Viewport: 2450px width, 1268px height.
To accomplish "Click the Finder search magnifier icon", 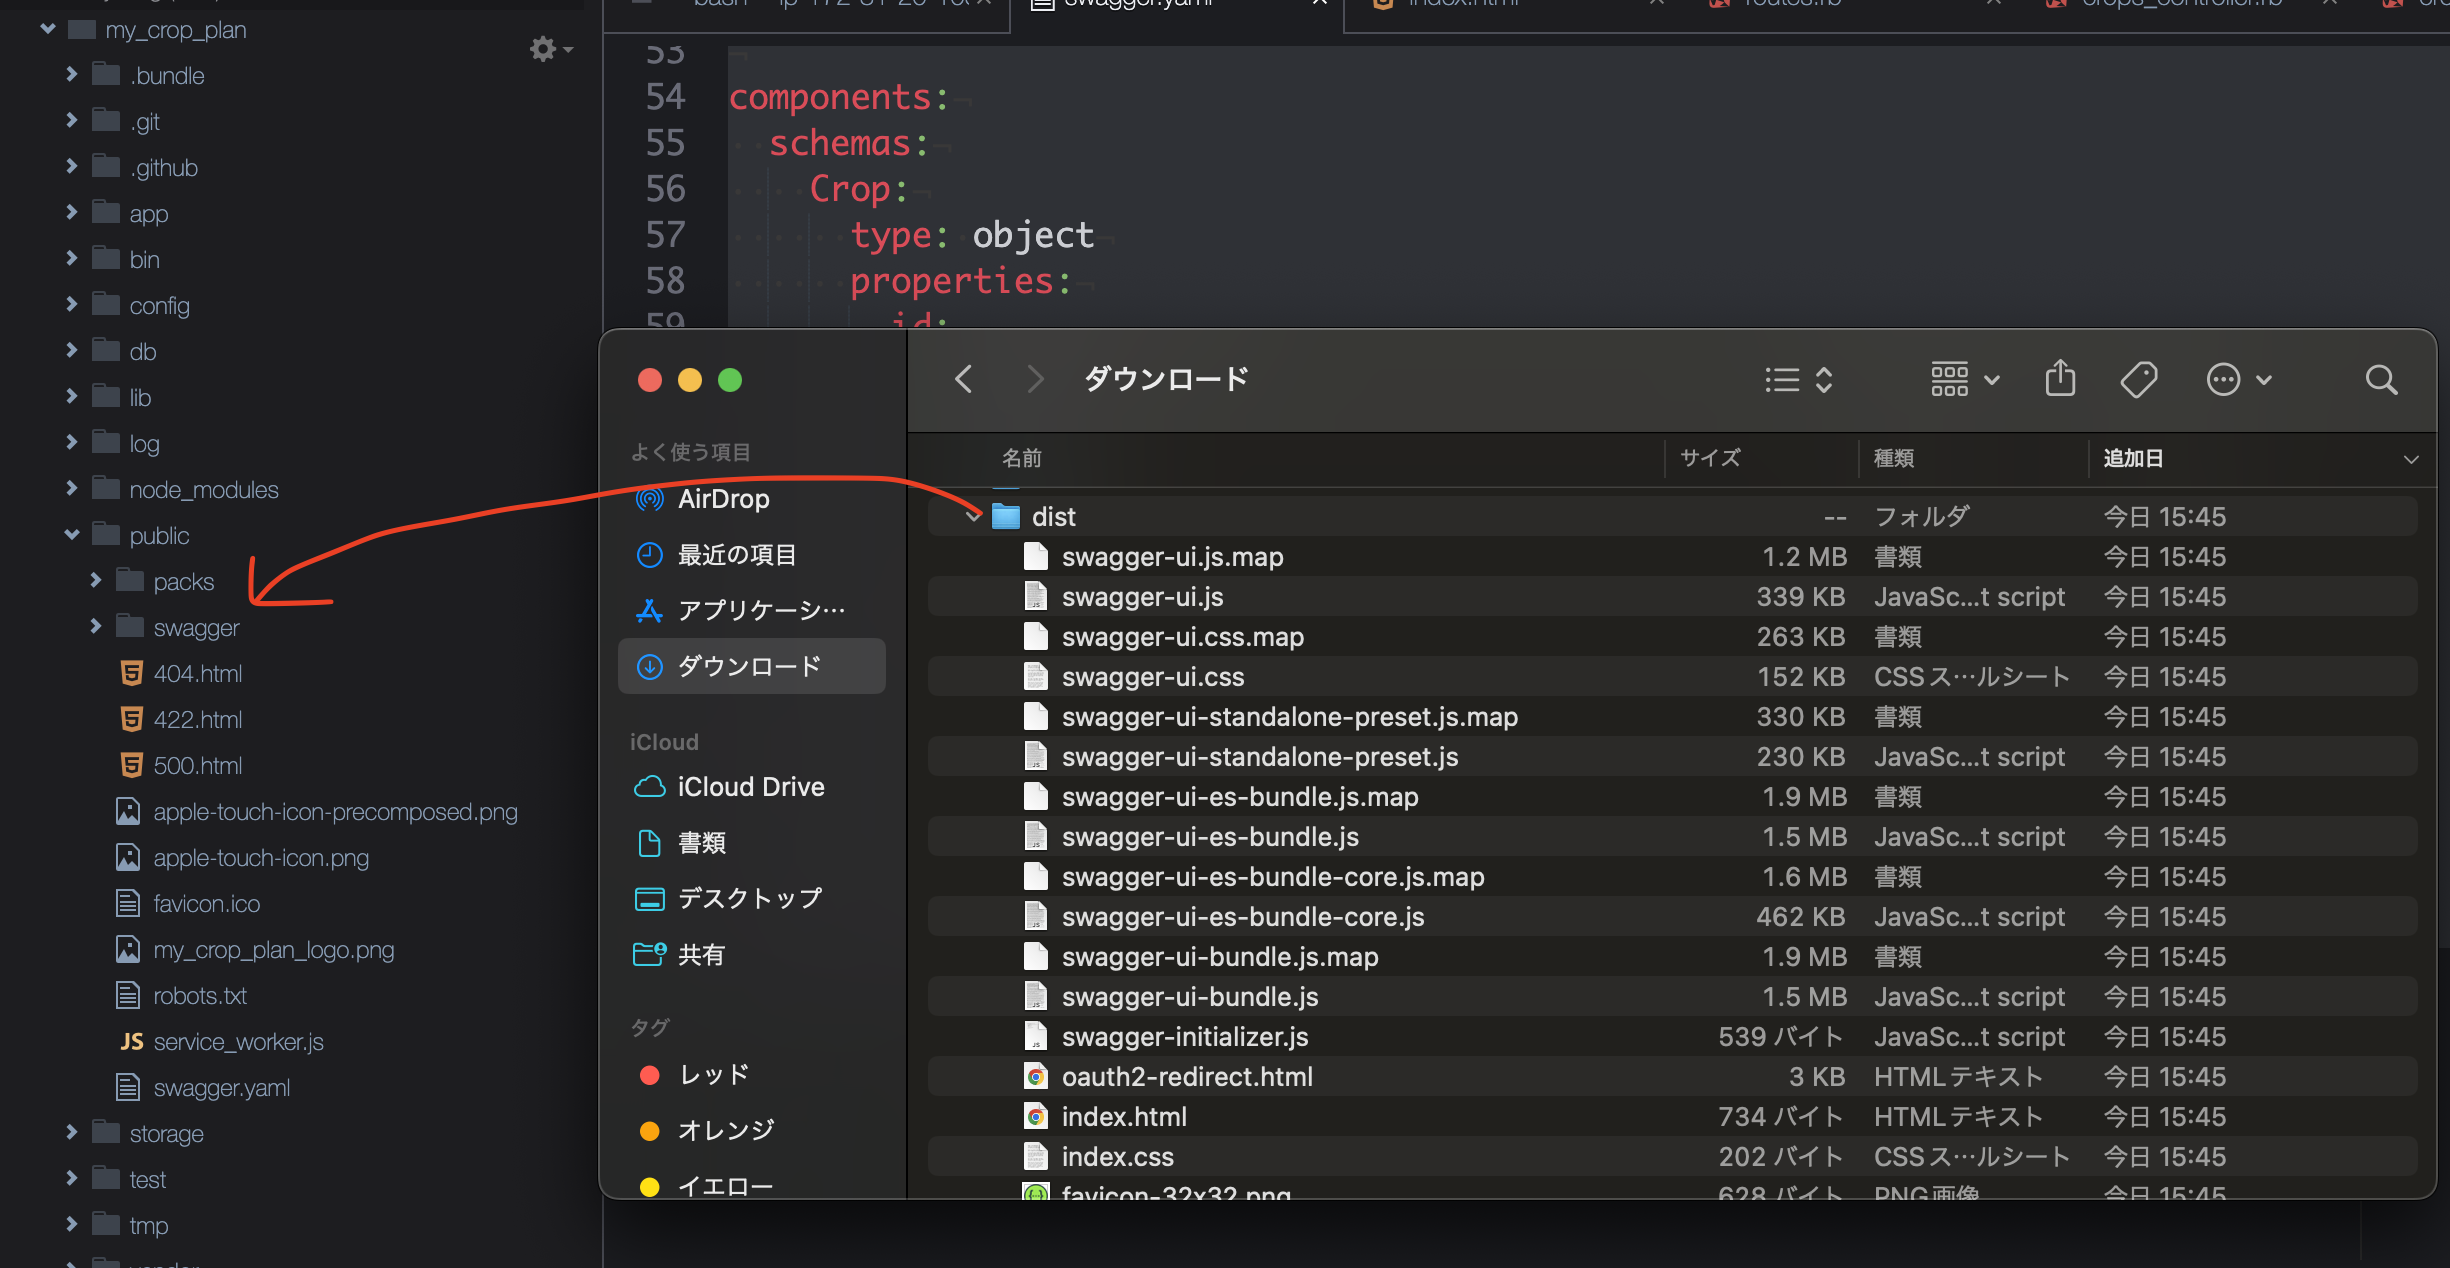I will (x=2381, y=380).
